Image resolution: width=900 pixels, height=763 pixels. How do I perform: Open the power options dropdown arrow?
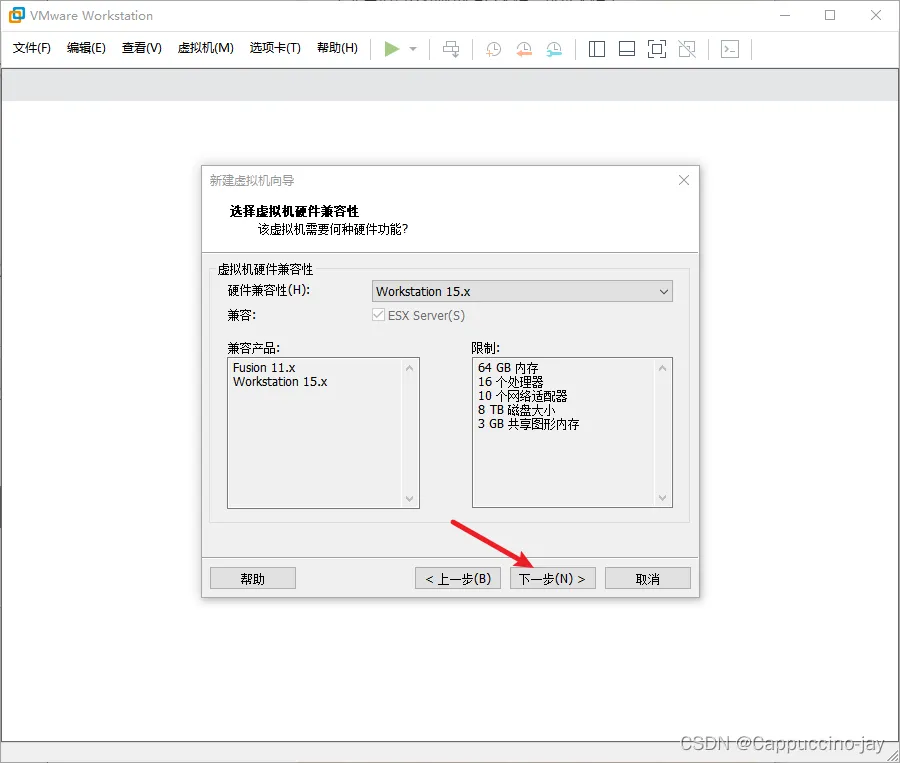coord(413,49)
